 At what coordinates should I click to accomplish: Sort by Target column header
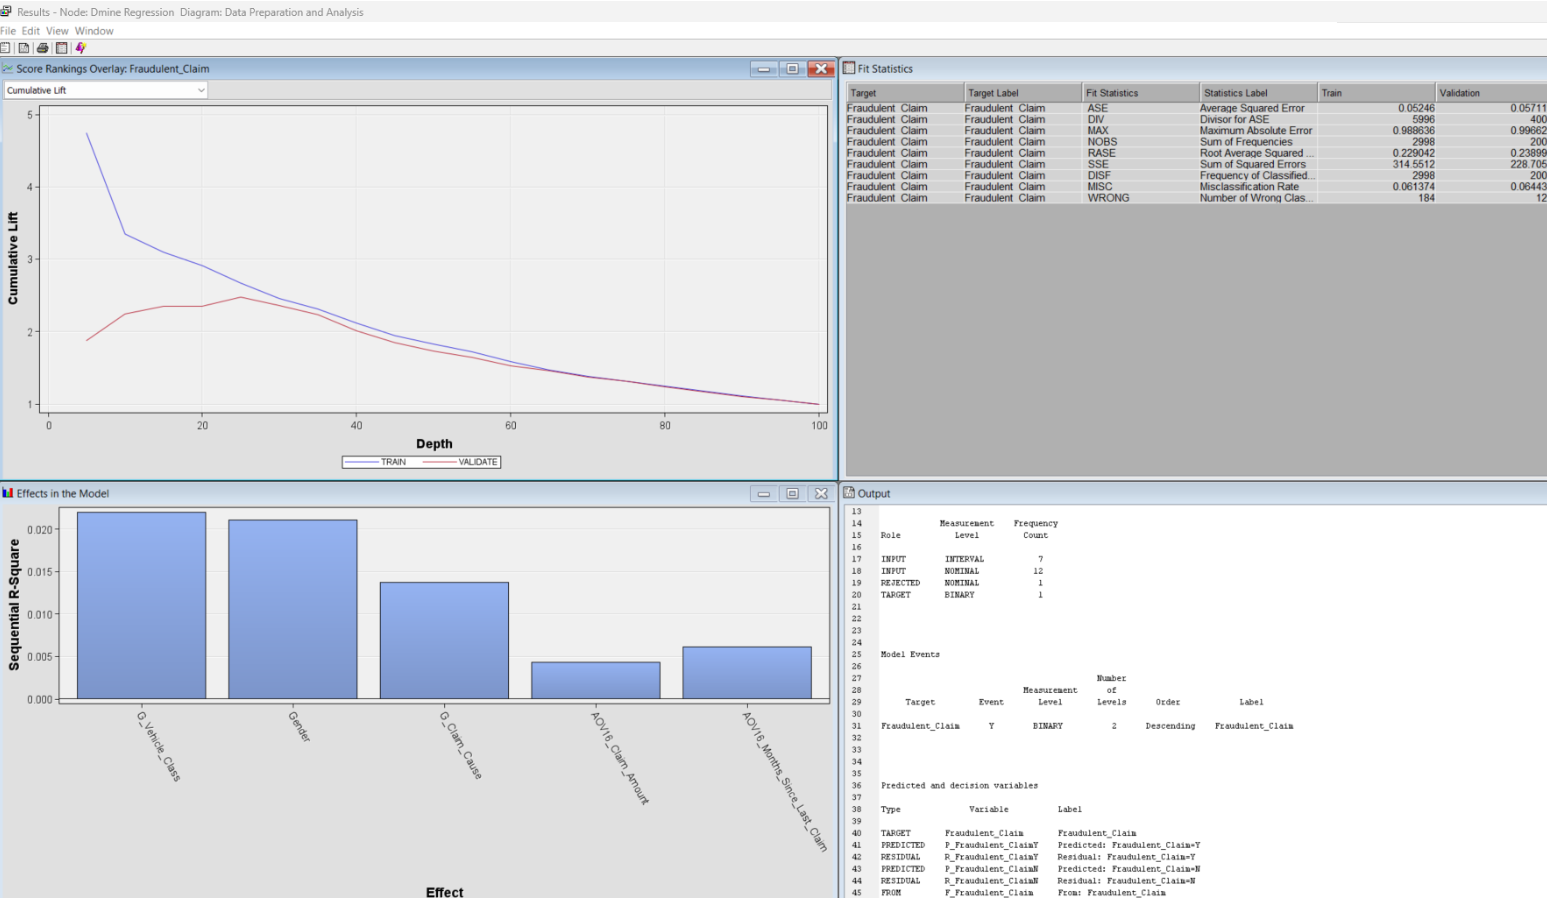pyautogui.click(x=905, y=93)
